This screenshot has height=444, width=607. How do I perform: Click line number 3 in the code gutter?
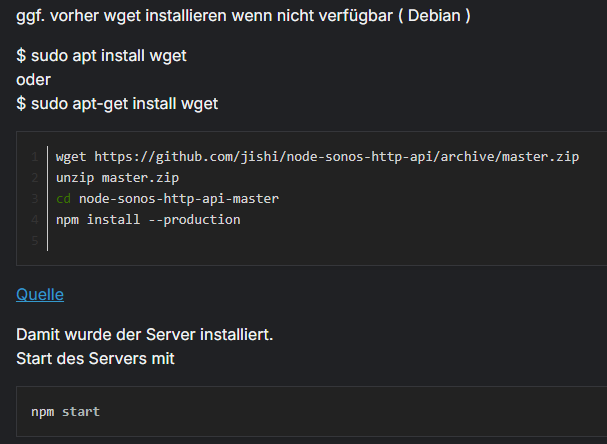pyautogui.click(x=34, y=198)
